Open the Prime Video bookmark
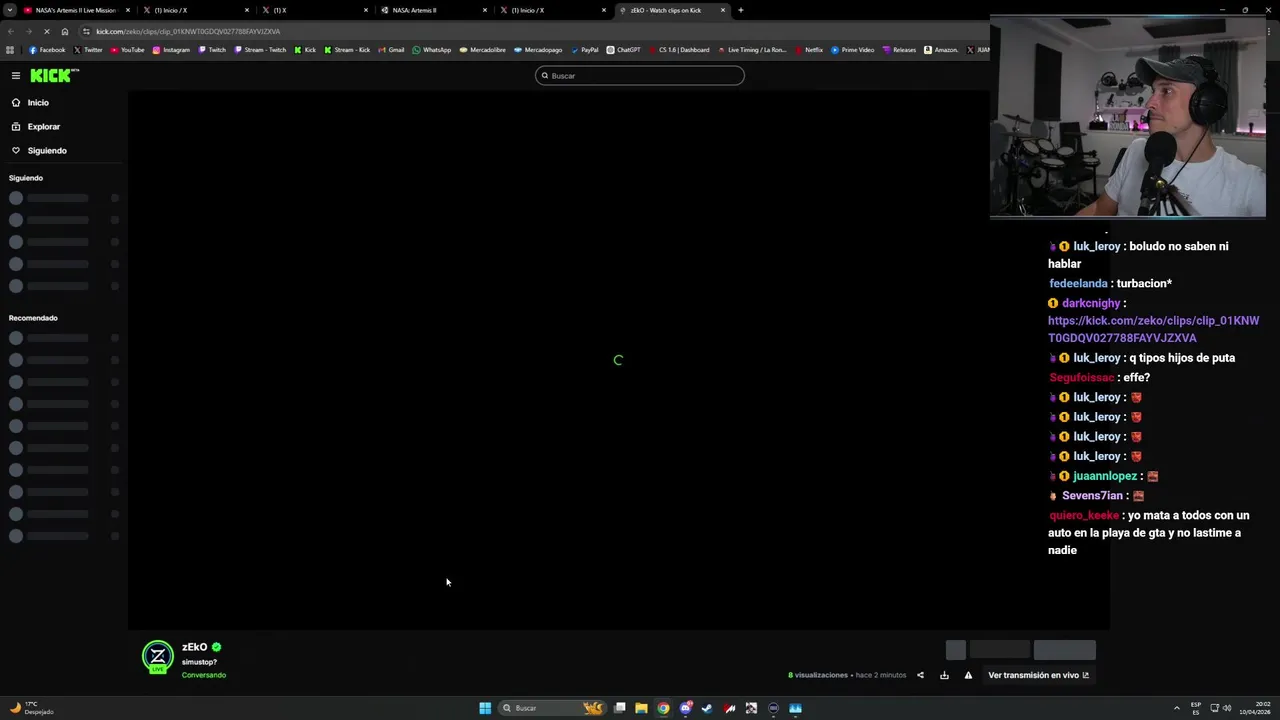 pos(853,50)
